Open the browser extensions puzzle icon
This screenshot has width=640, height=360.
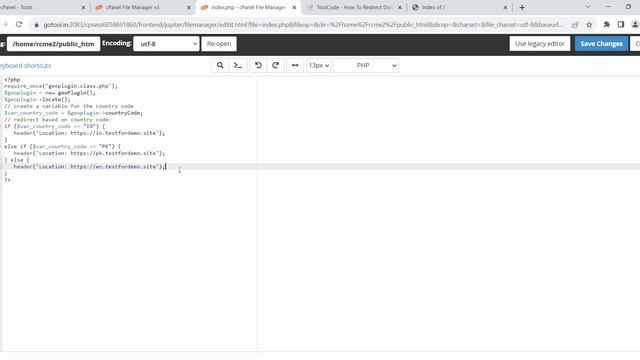tap(607, 24)
